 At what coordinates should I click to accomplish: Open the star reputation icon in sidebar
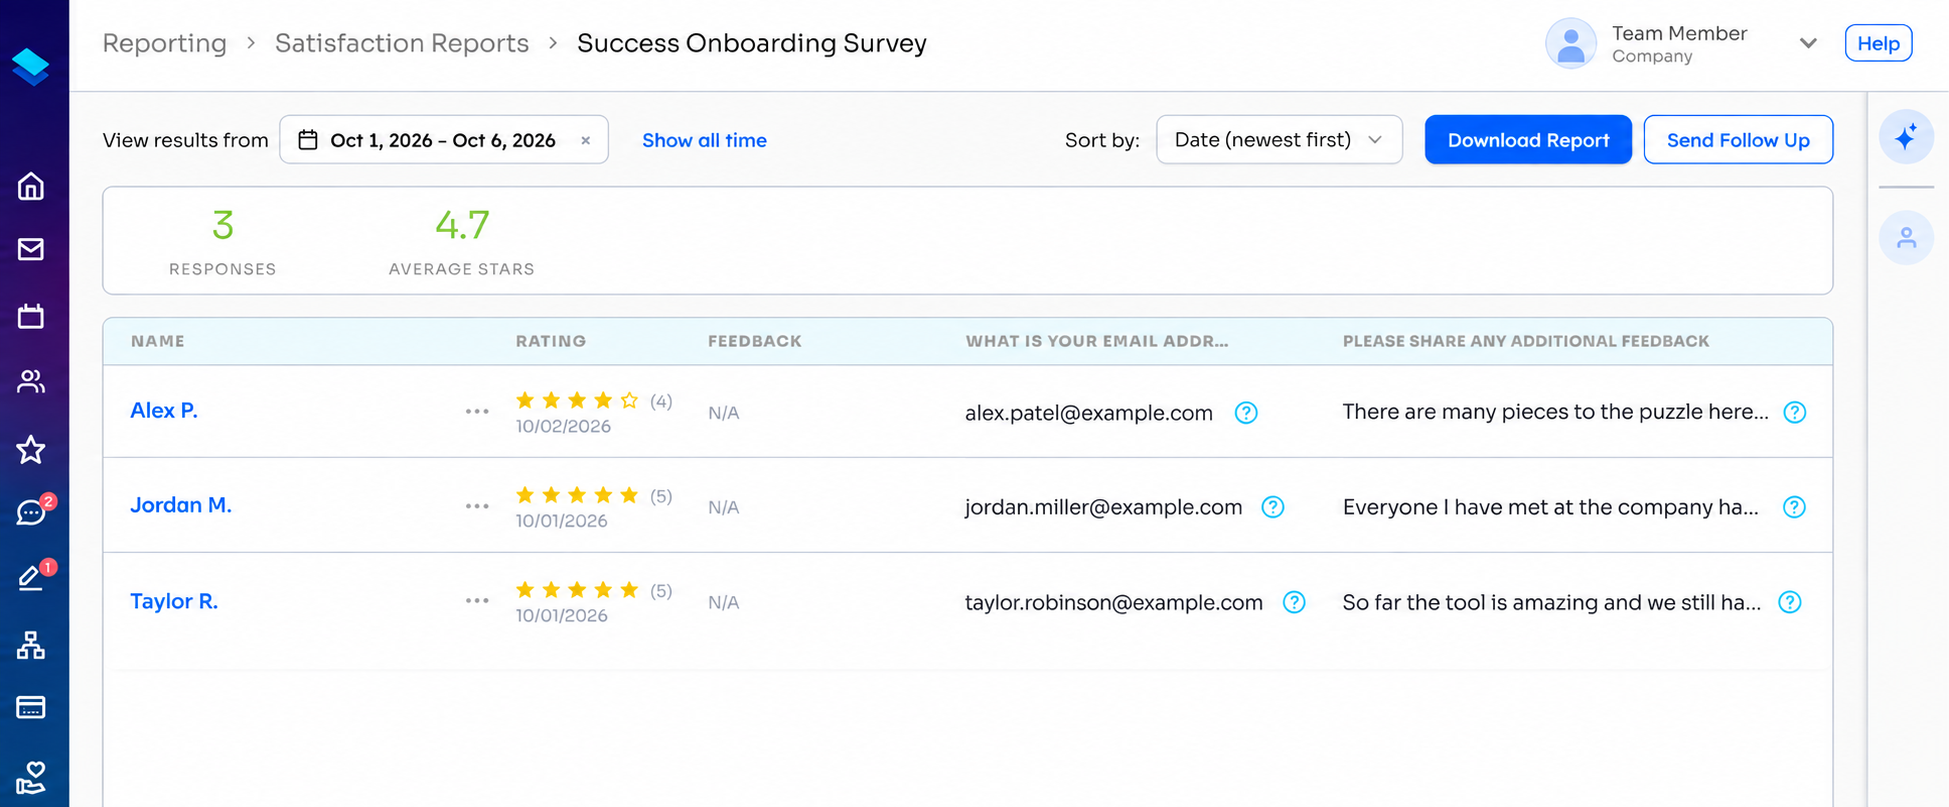coord(31,449)
